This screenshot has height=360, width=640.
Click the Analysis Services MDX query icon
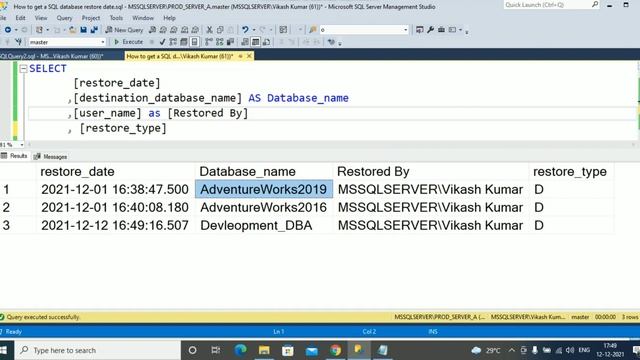click(163, 30)
